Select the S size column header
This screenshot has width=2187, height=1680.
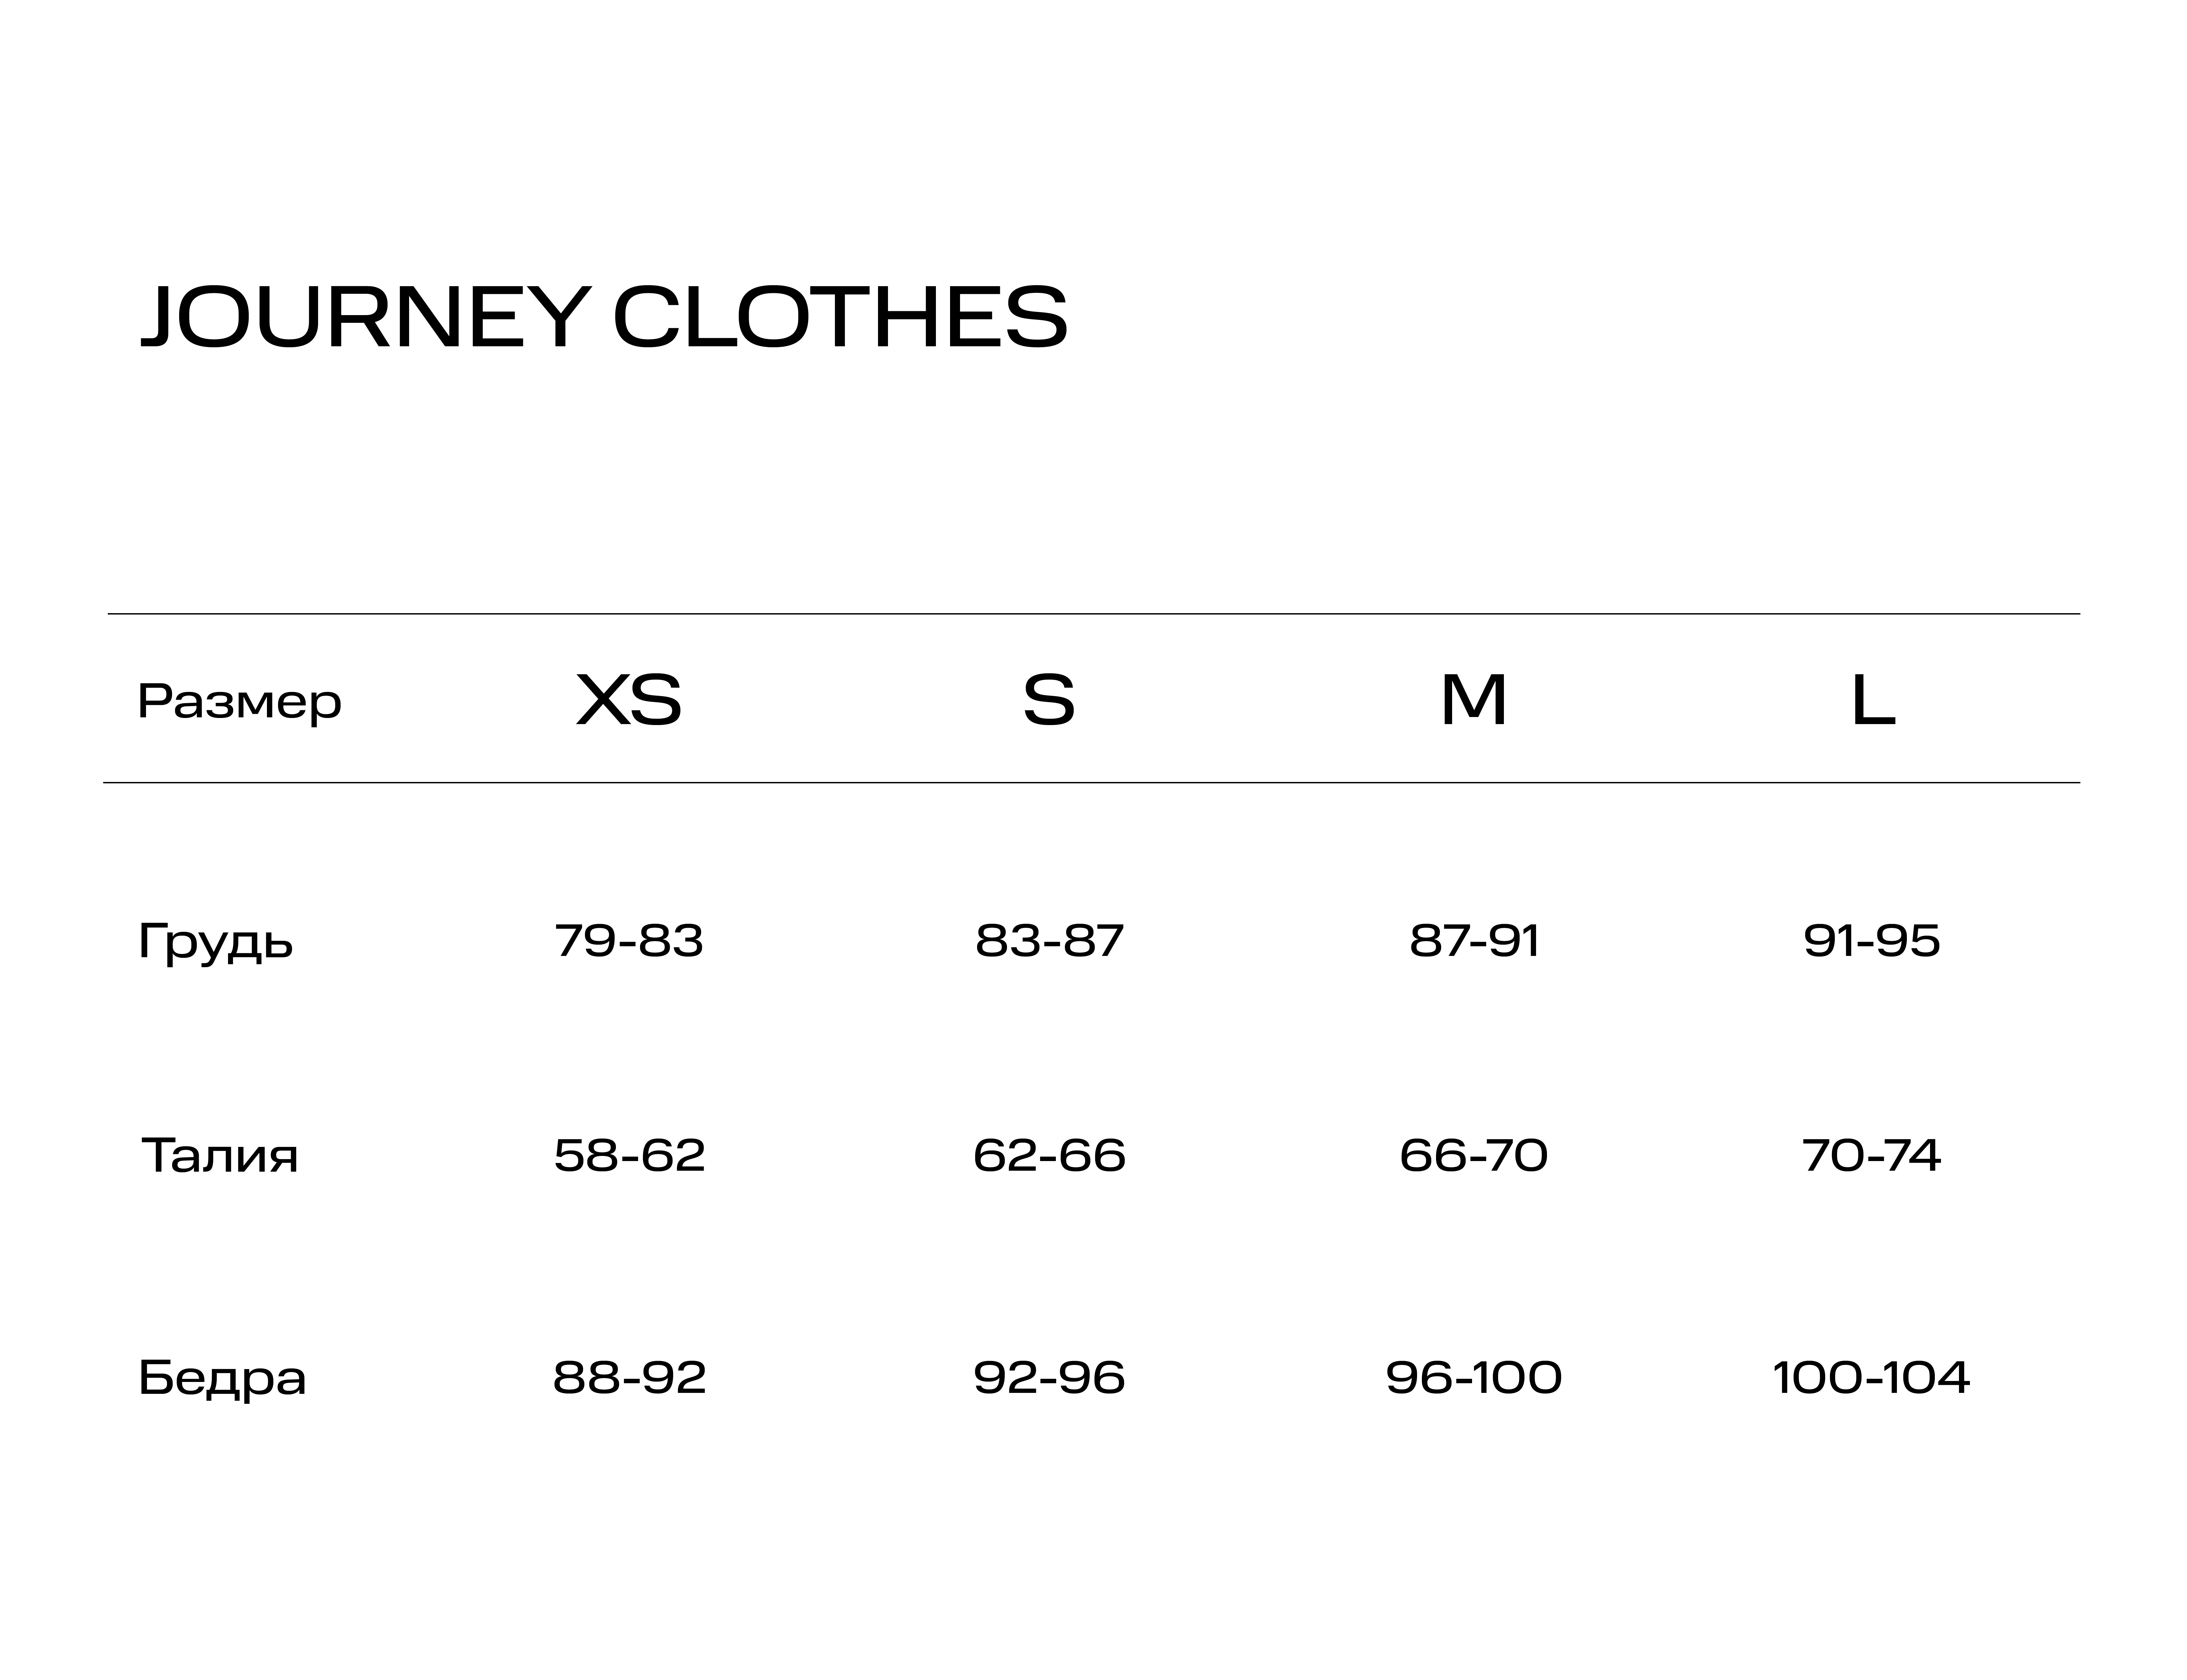coord(1049,700)
